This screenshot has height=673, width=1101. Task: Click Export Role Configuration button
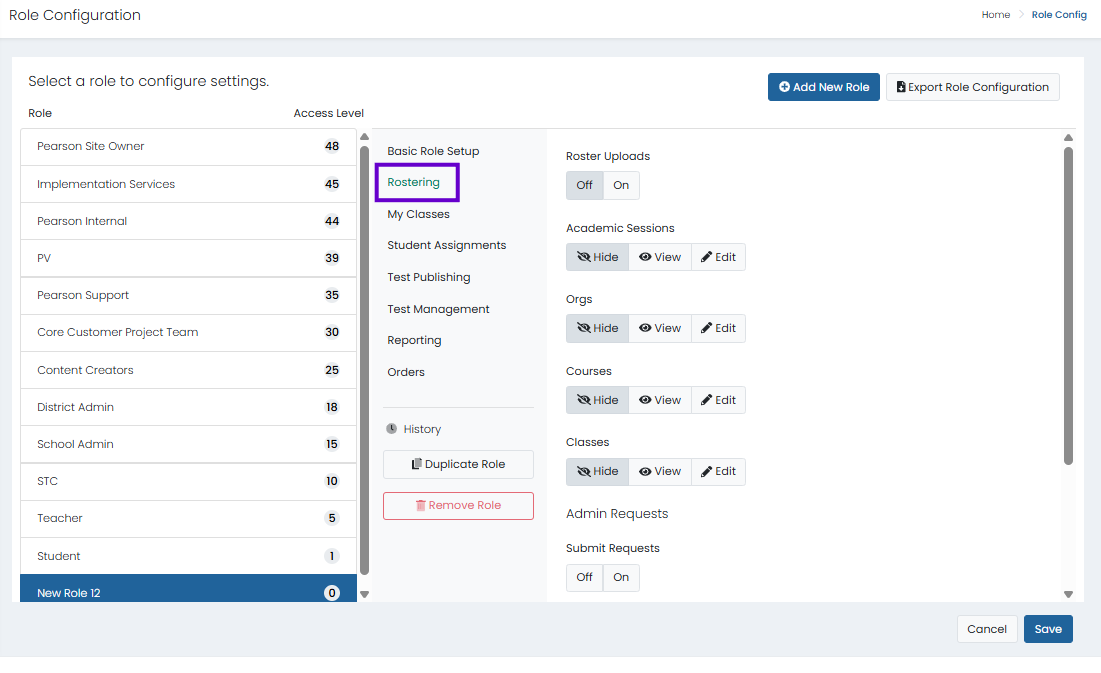point(973,87)
